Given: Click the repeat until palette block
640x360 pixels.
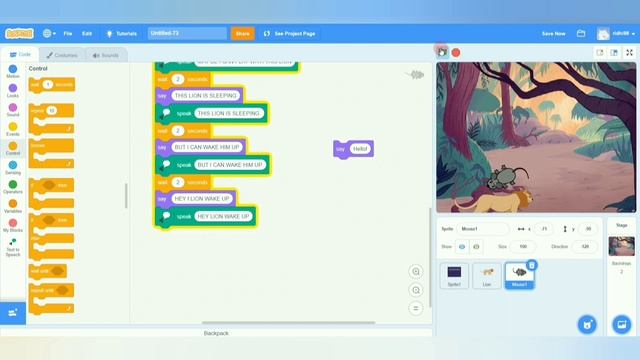Looking at the screenshot, I should (x=51, y=299).
